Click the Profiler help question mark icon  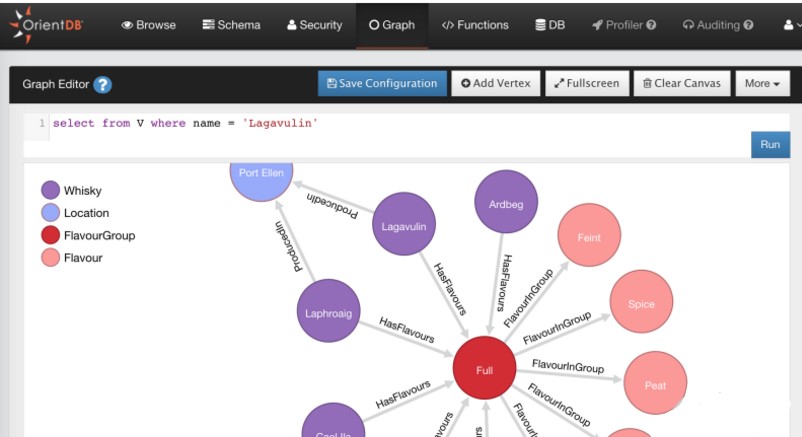pos(652,25)
